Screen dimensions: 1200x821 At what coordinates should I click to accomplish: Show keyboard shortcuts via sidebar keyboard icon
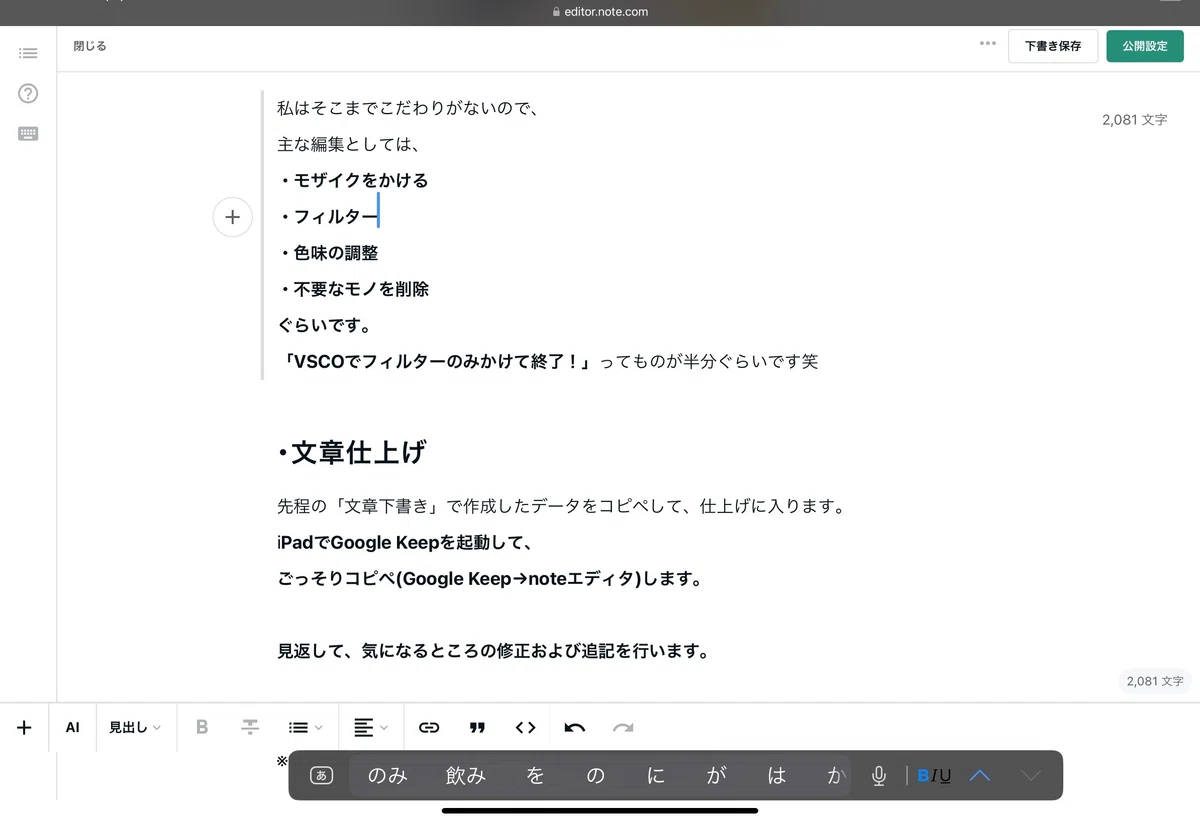(28, 133)
